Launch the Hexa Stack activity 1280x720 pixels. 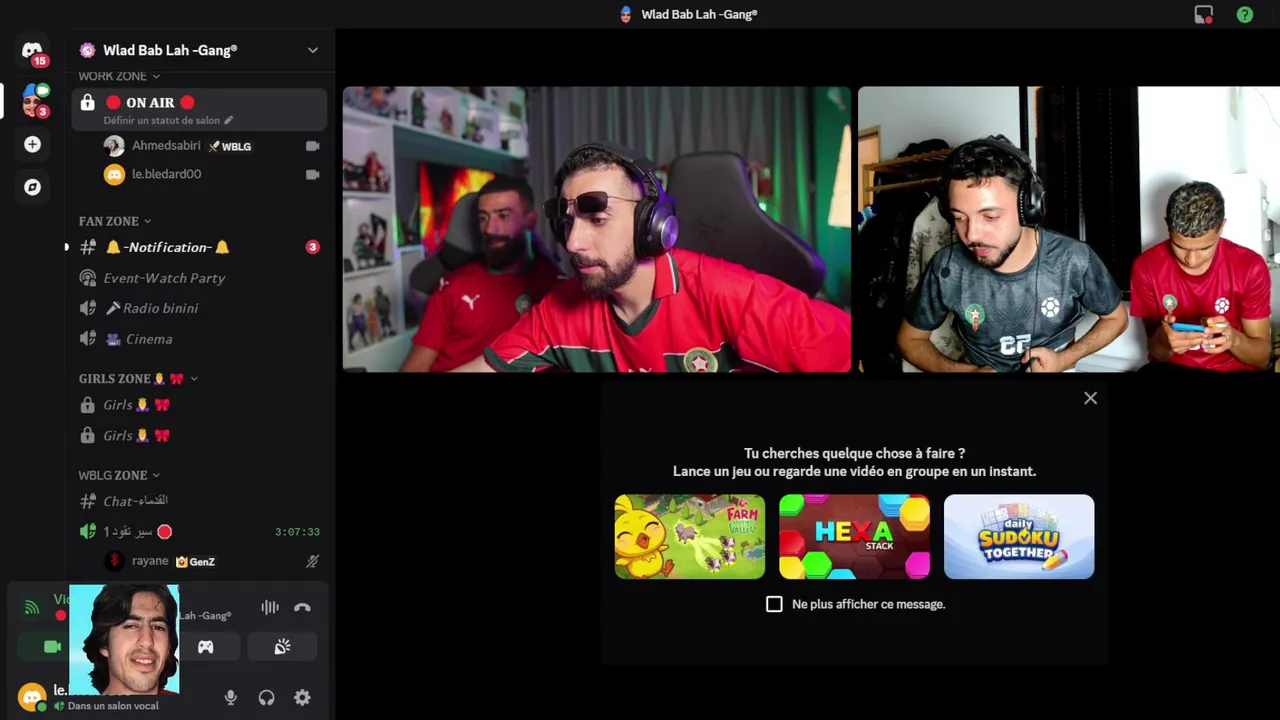coord(854,537)
